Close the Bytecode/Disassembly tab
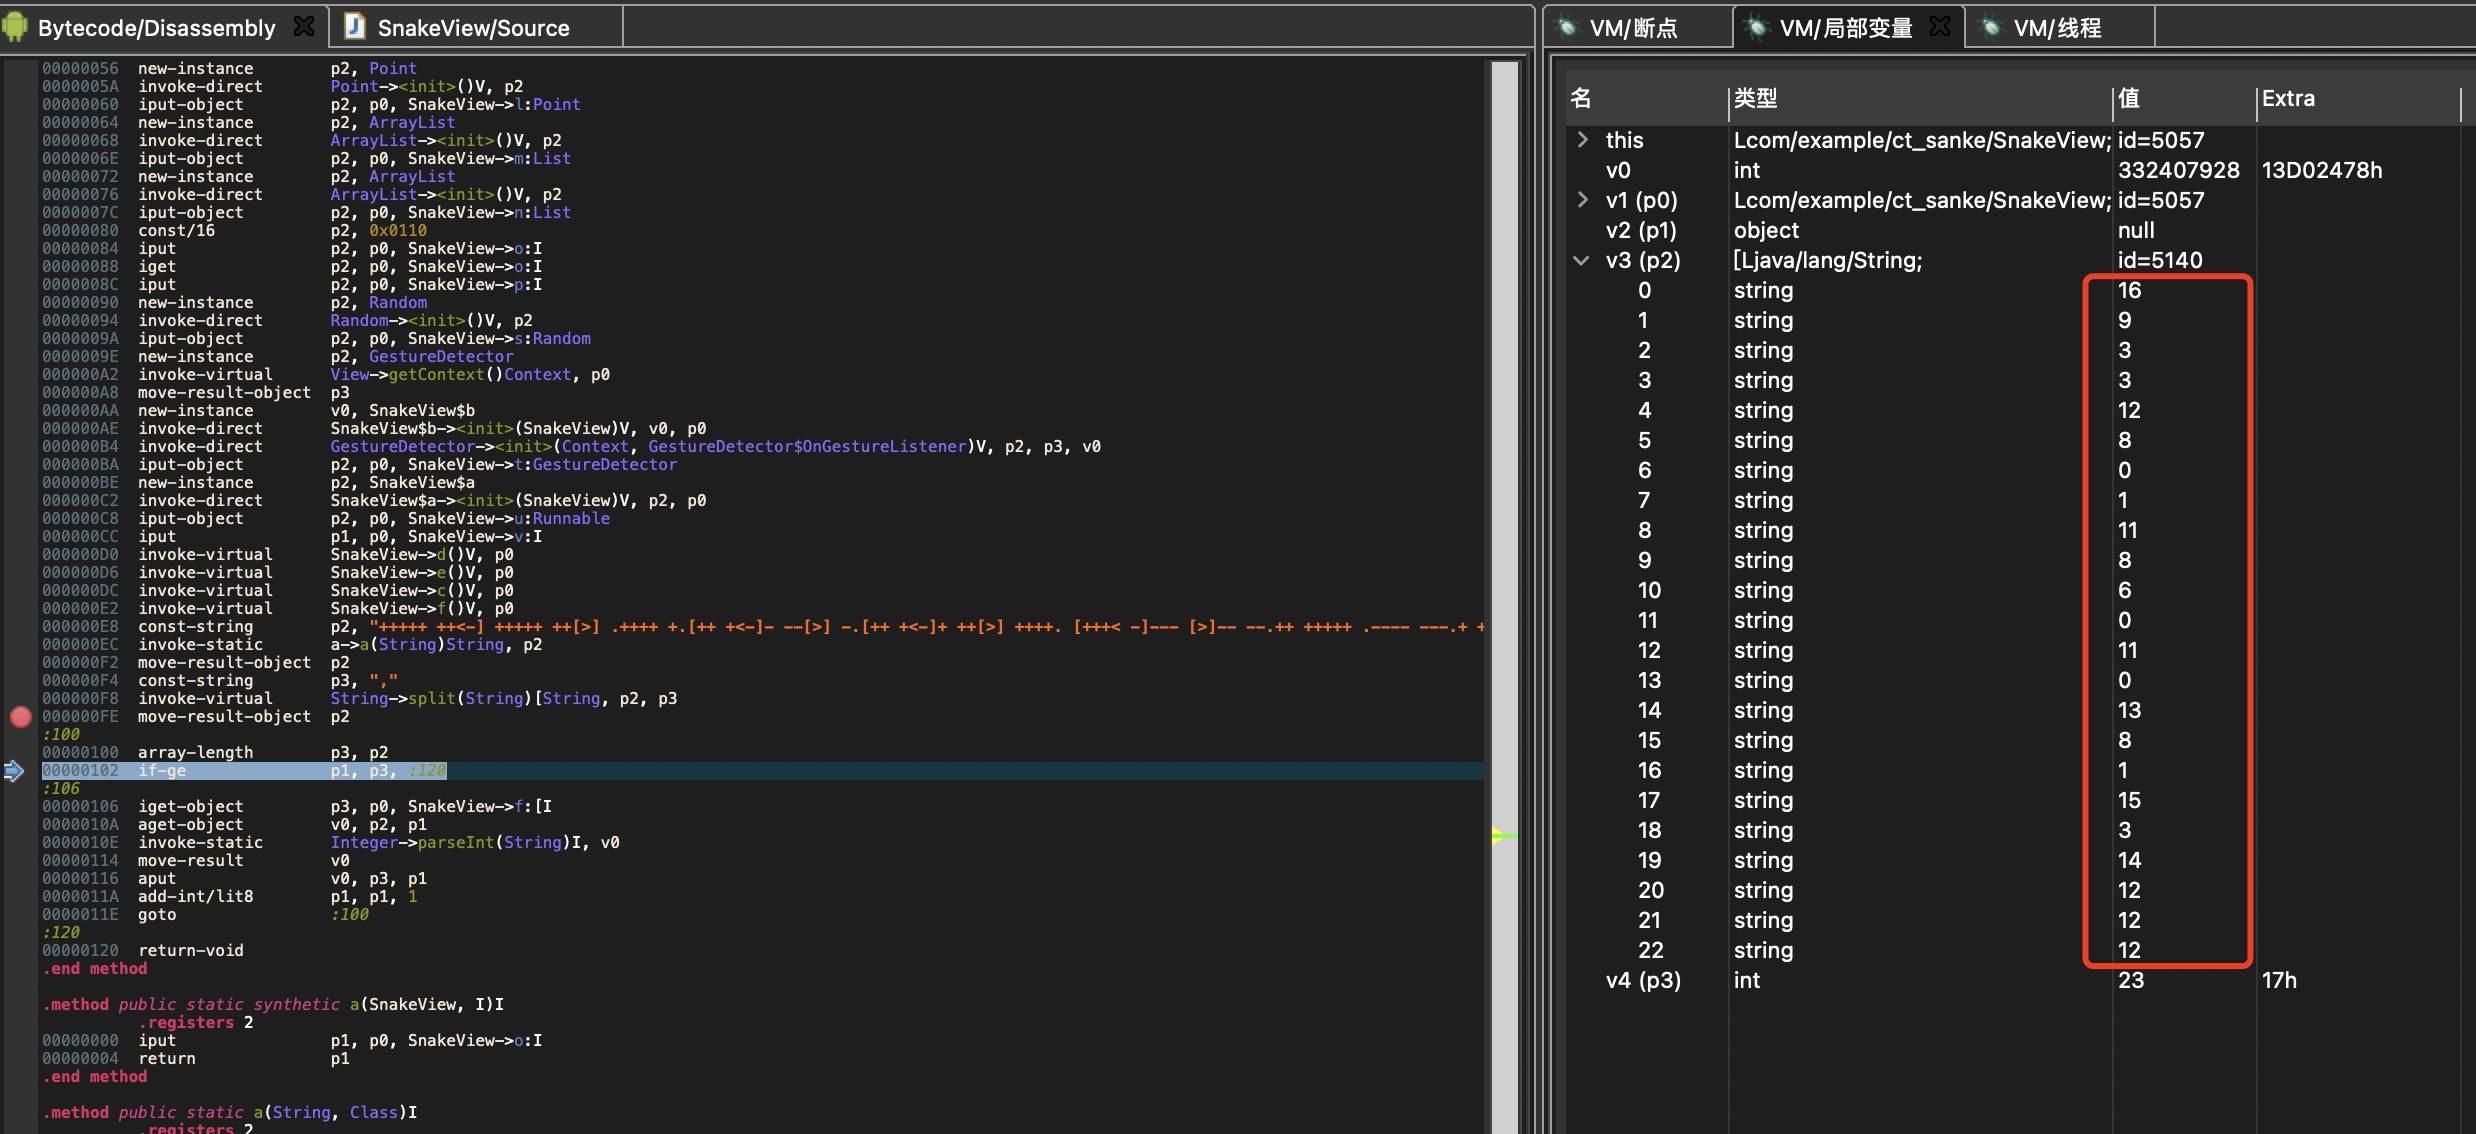The image size is (2476, 1134). (x=304, y=27)
